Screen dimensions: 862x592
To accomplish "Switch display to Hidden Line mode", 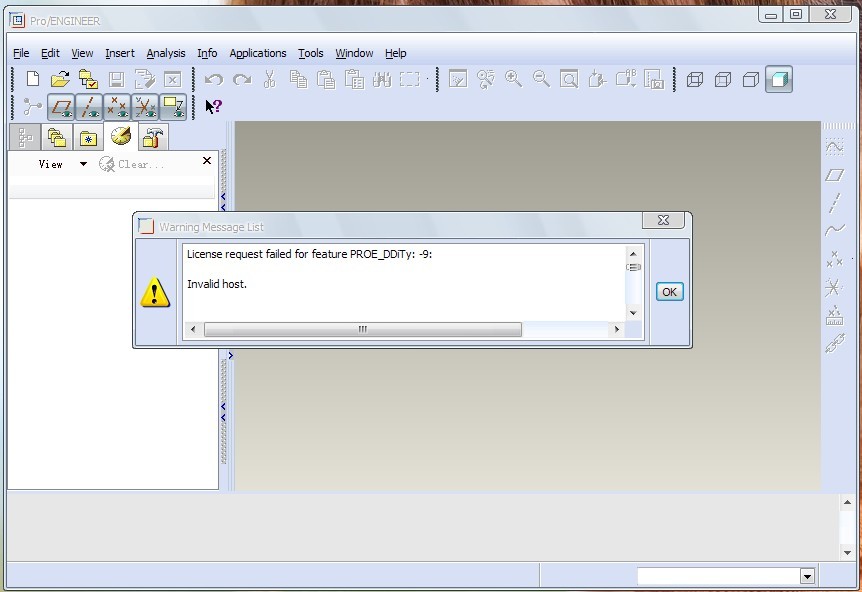I will (x=723, y=80).
